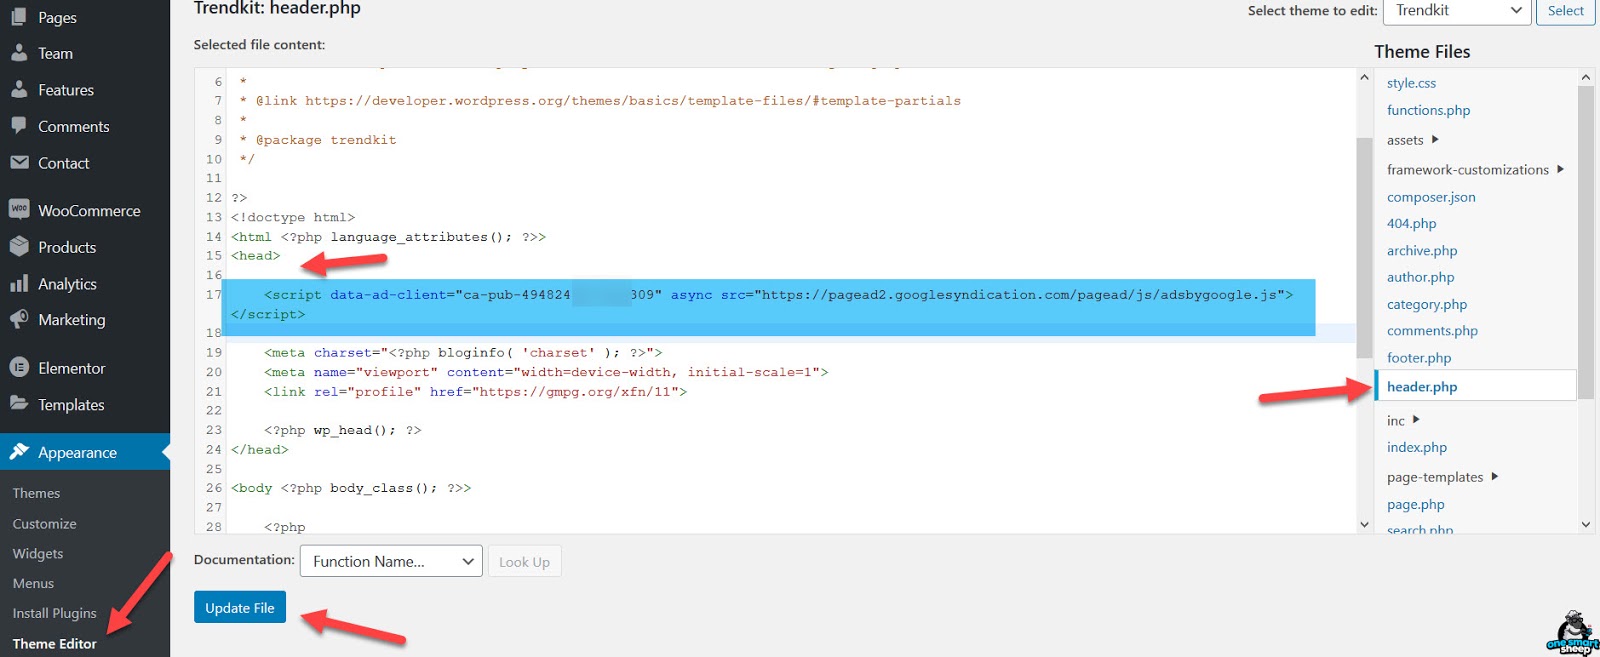Click the Templates folder icon
1600x657 pixels.
[x=19, y=403]
